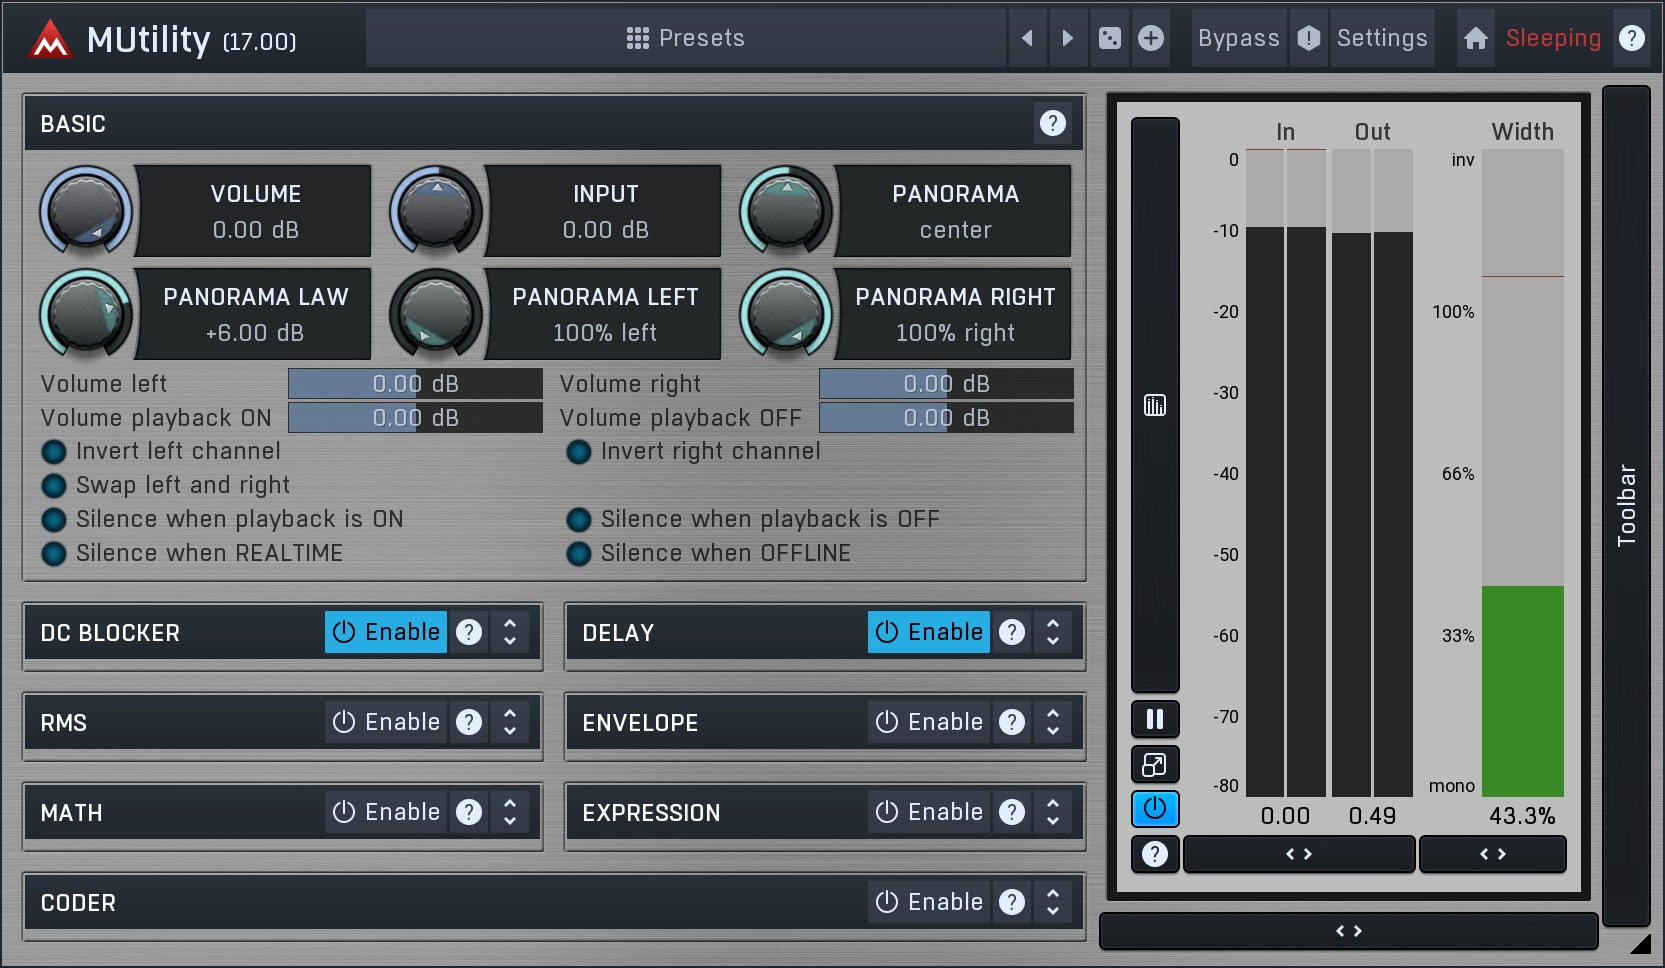Viewport: 1665px width, 968px height.
Task: Expand the DC BLOCKER section arrows
Action: tap(510, 632)
